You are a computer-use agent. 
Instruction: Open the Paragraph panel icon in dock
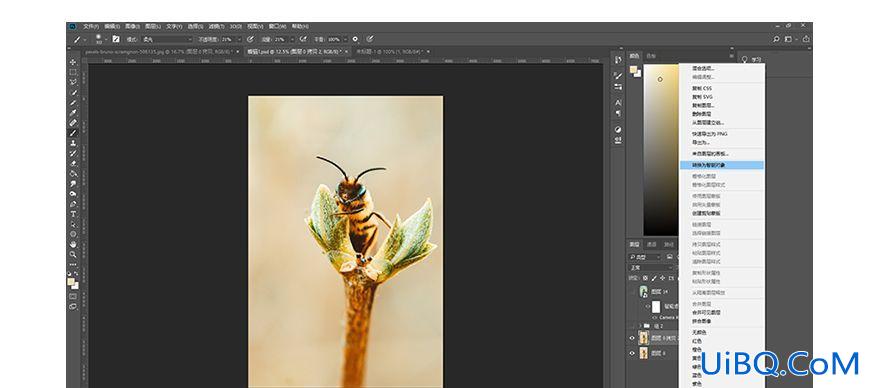pyautogui.click(x=618, y=113)
